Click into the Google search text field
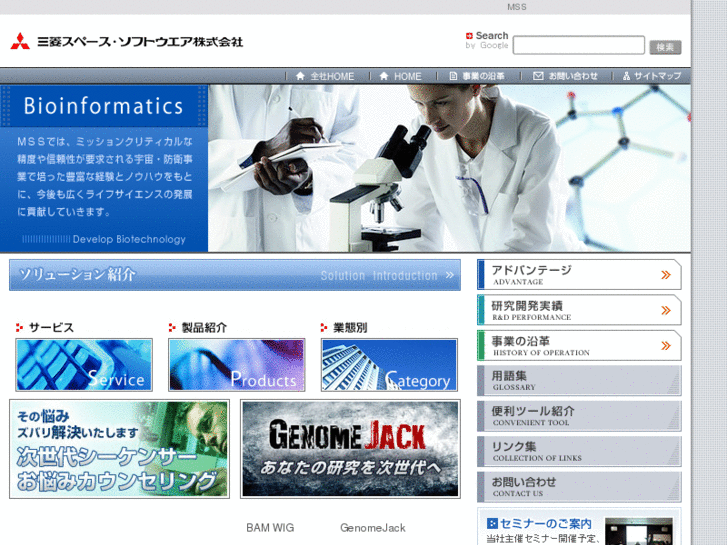The width and height of the screenshot is (727, 545). click(579, 45)
